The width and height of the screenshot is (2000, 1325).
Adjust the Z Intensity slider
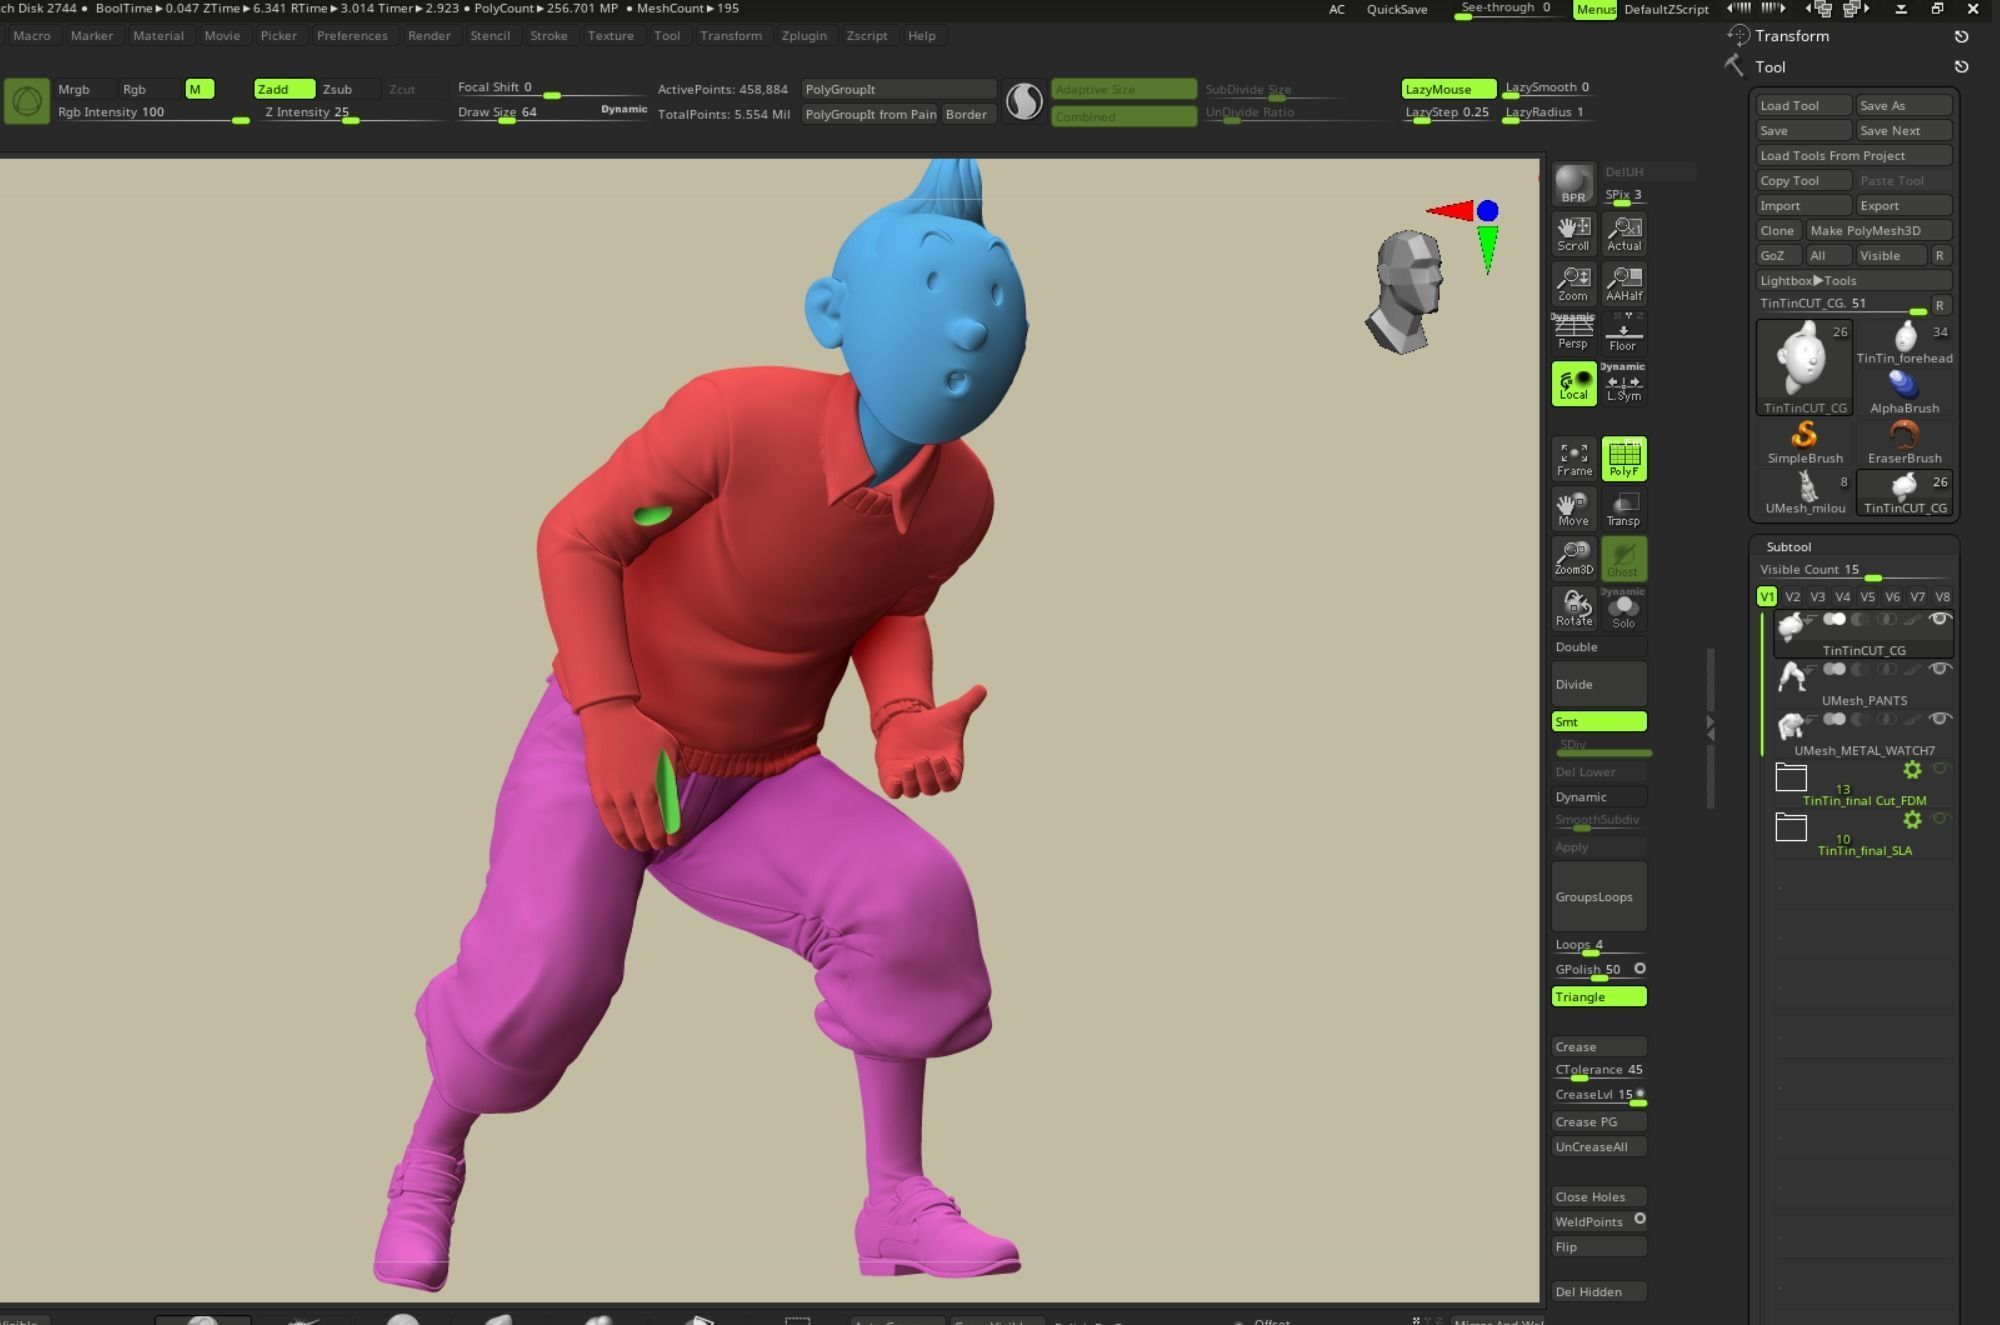click(351, 113)
